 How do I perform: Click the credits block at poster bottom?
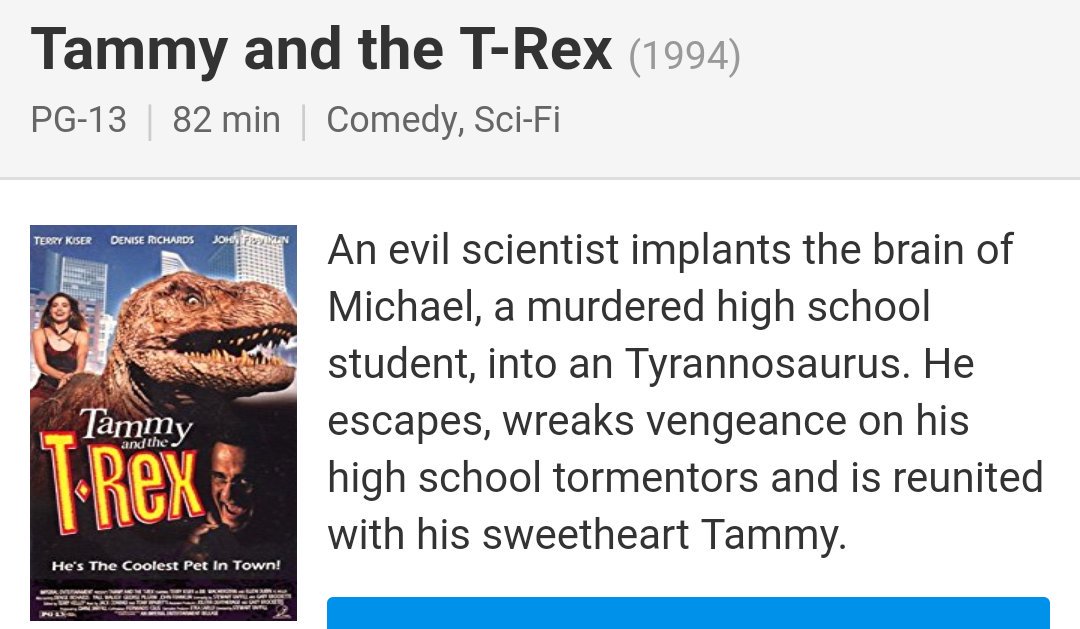click(x=163, y=602)
